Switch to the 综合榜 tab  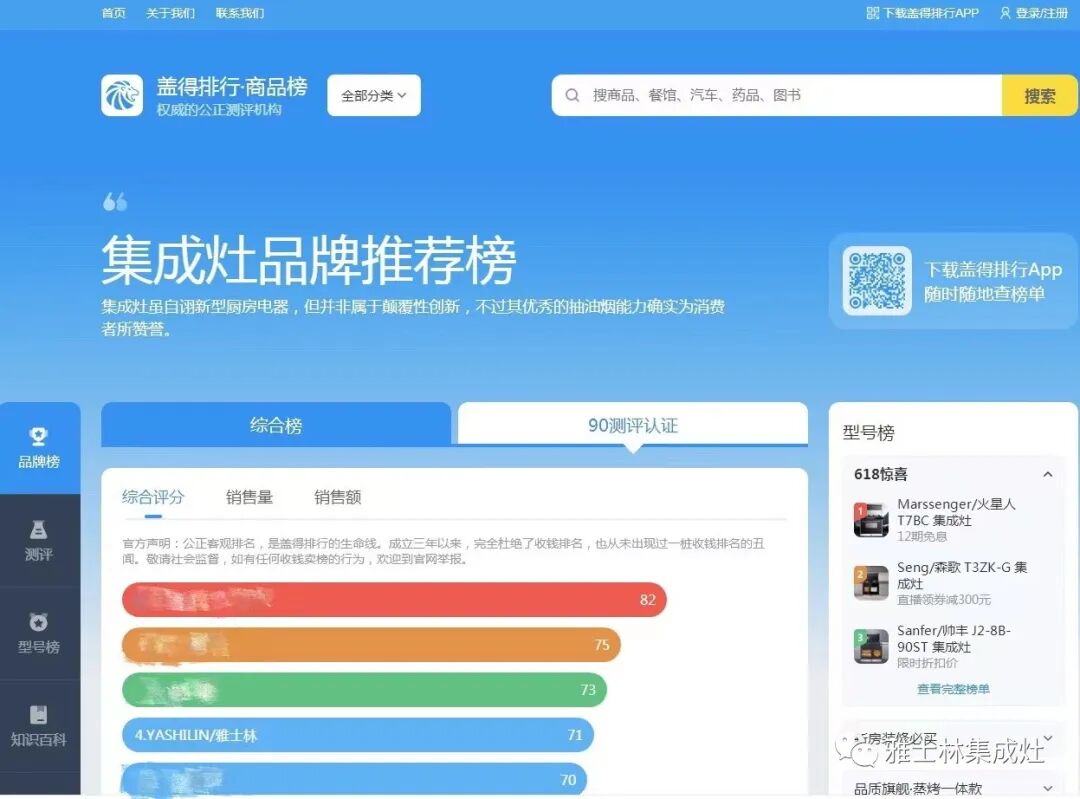pos(276,425)
